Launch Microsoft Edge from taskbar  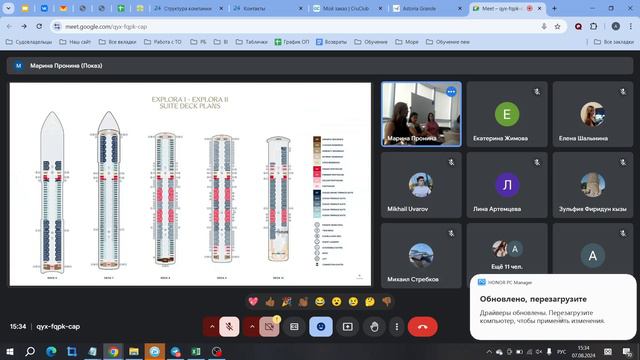point(51,351)
